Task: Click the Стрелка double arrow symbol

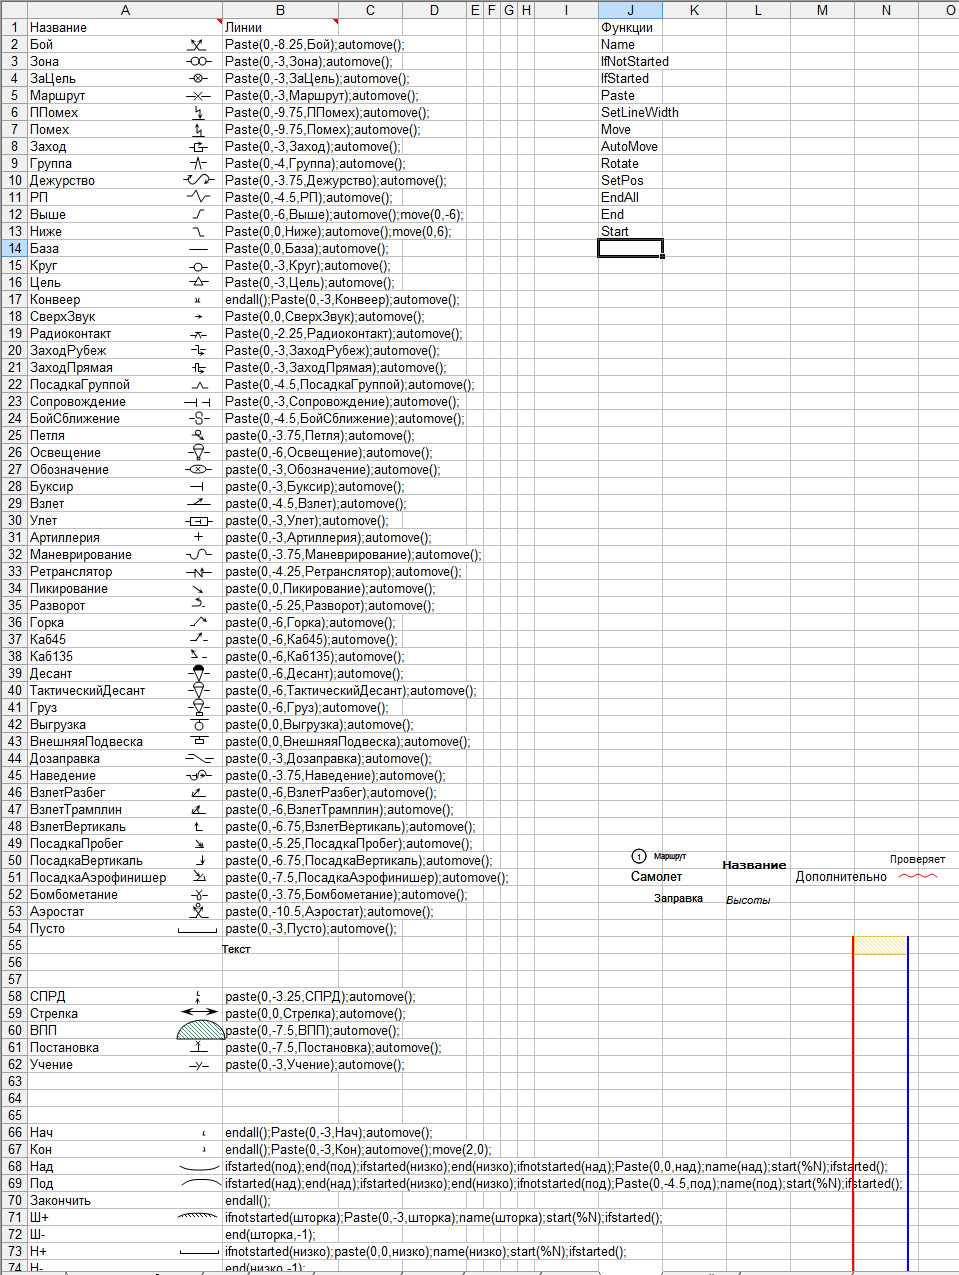Action: pyautogui.click(x=199, y=1013)
